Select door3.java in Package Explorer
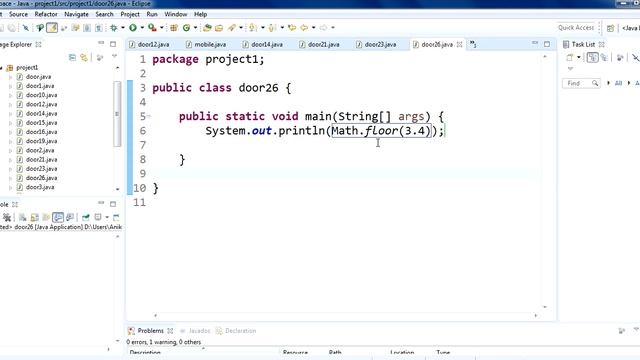Screen dimensions: 640x360 coord(40,187)
